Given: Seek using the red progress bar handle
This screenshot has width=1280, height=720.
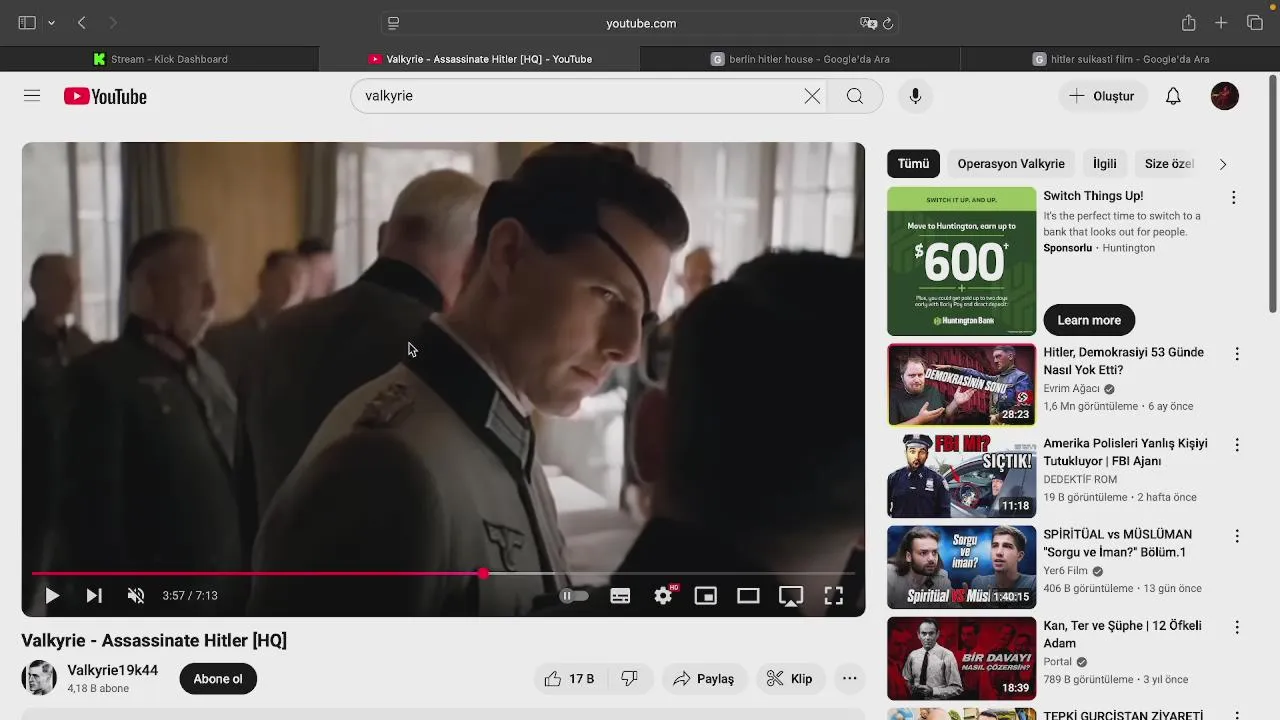Looking at the screenshot, I should pos(483,573).
